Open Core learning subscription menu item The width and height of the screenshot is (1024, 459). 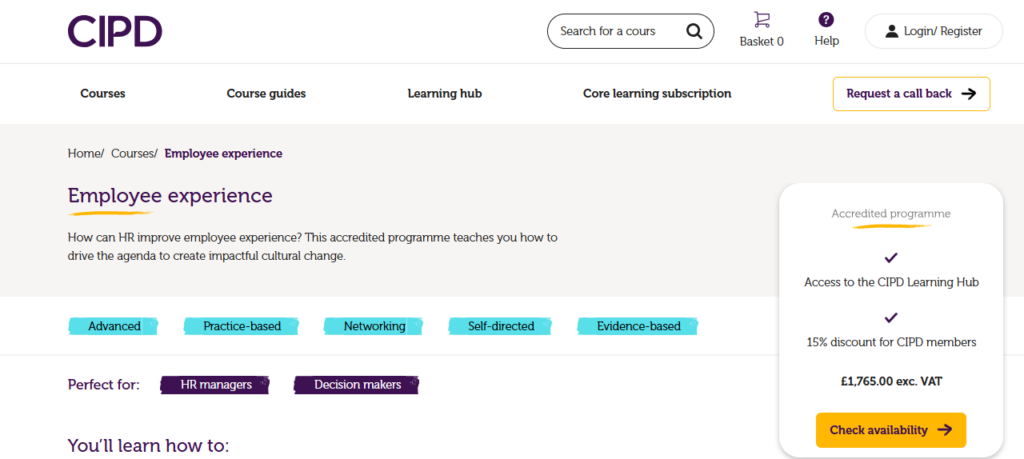pyautogui.click(x=657, y=93)
